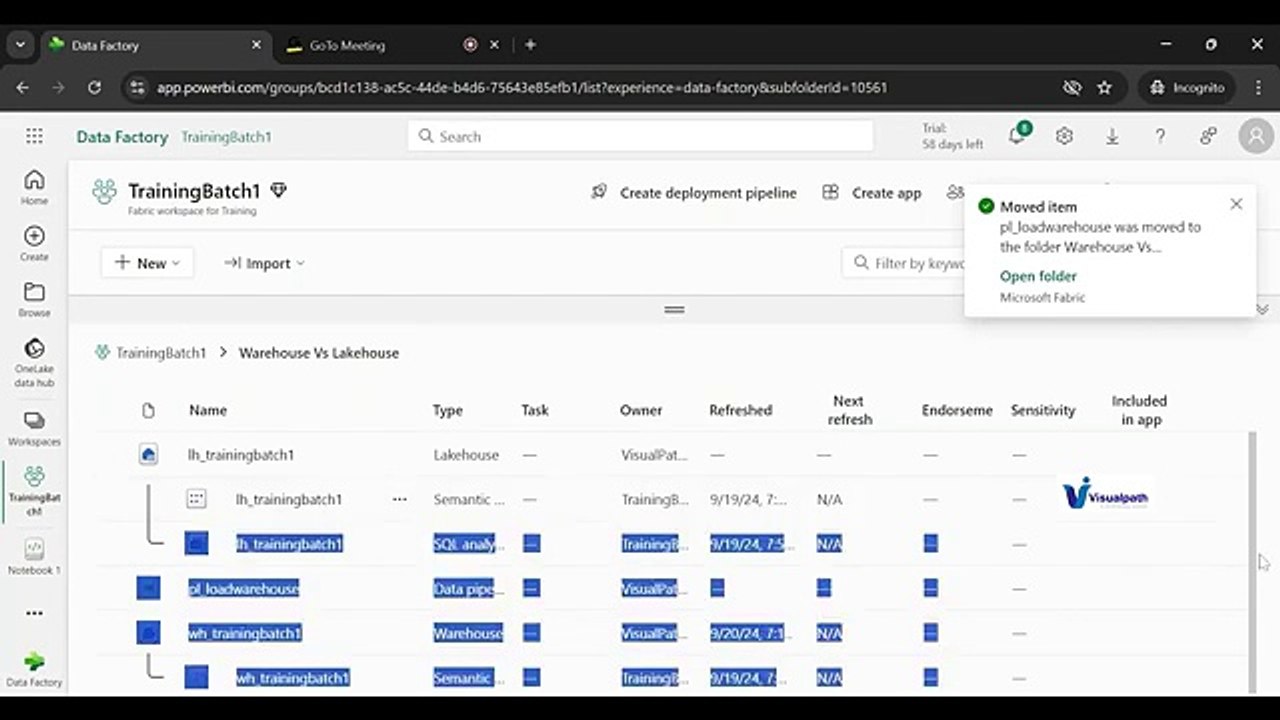This screenshot has height=720, width=1280.
Task: Open settings gear
Action: (x=1064, y=136)
